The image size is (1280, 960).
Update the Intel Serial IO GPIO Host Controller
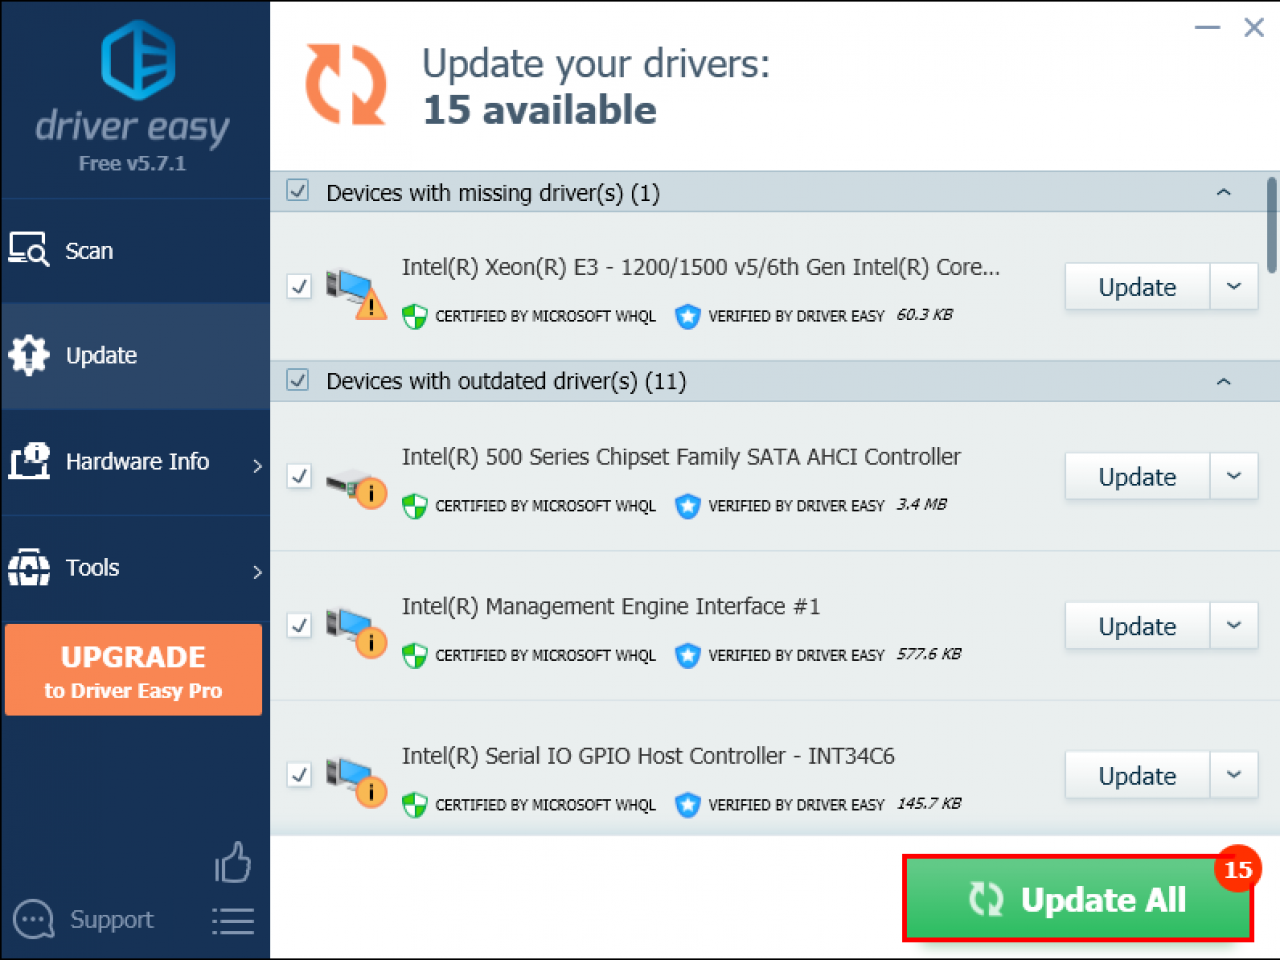click(x=1136, y=775)
